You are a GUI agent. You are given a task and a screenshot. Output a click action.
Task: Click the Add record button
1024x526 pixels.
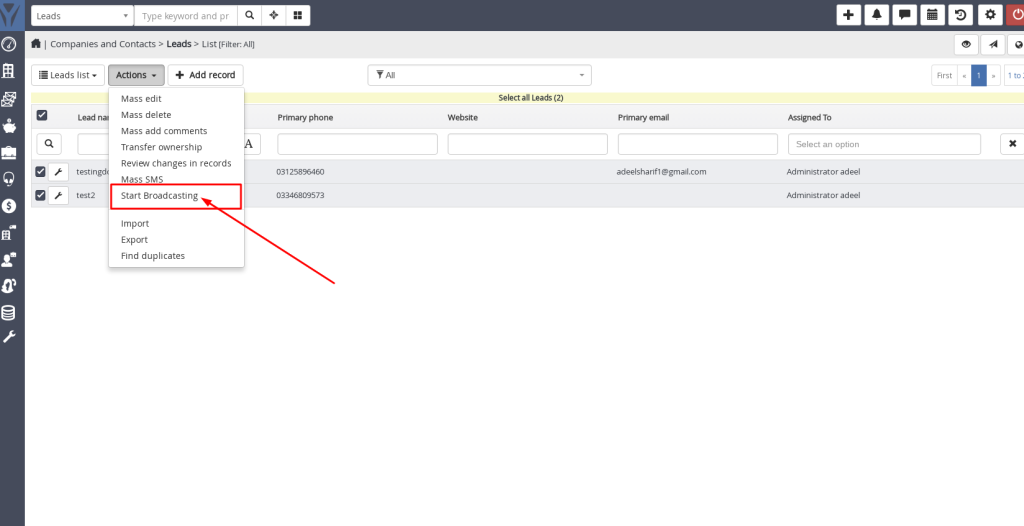coord(205,75)
